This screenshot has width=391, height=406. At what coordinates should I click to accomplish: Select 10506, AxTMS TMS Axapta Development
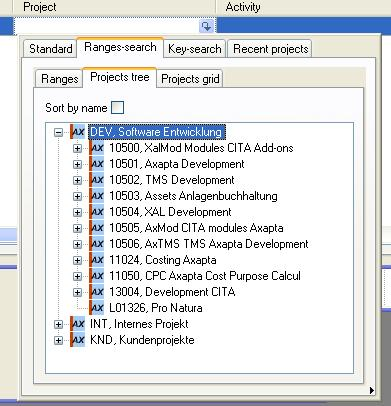click(x=209, y=244)
